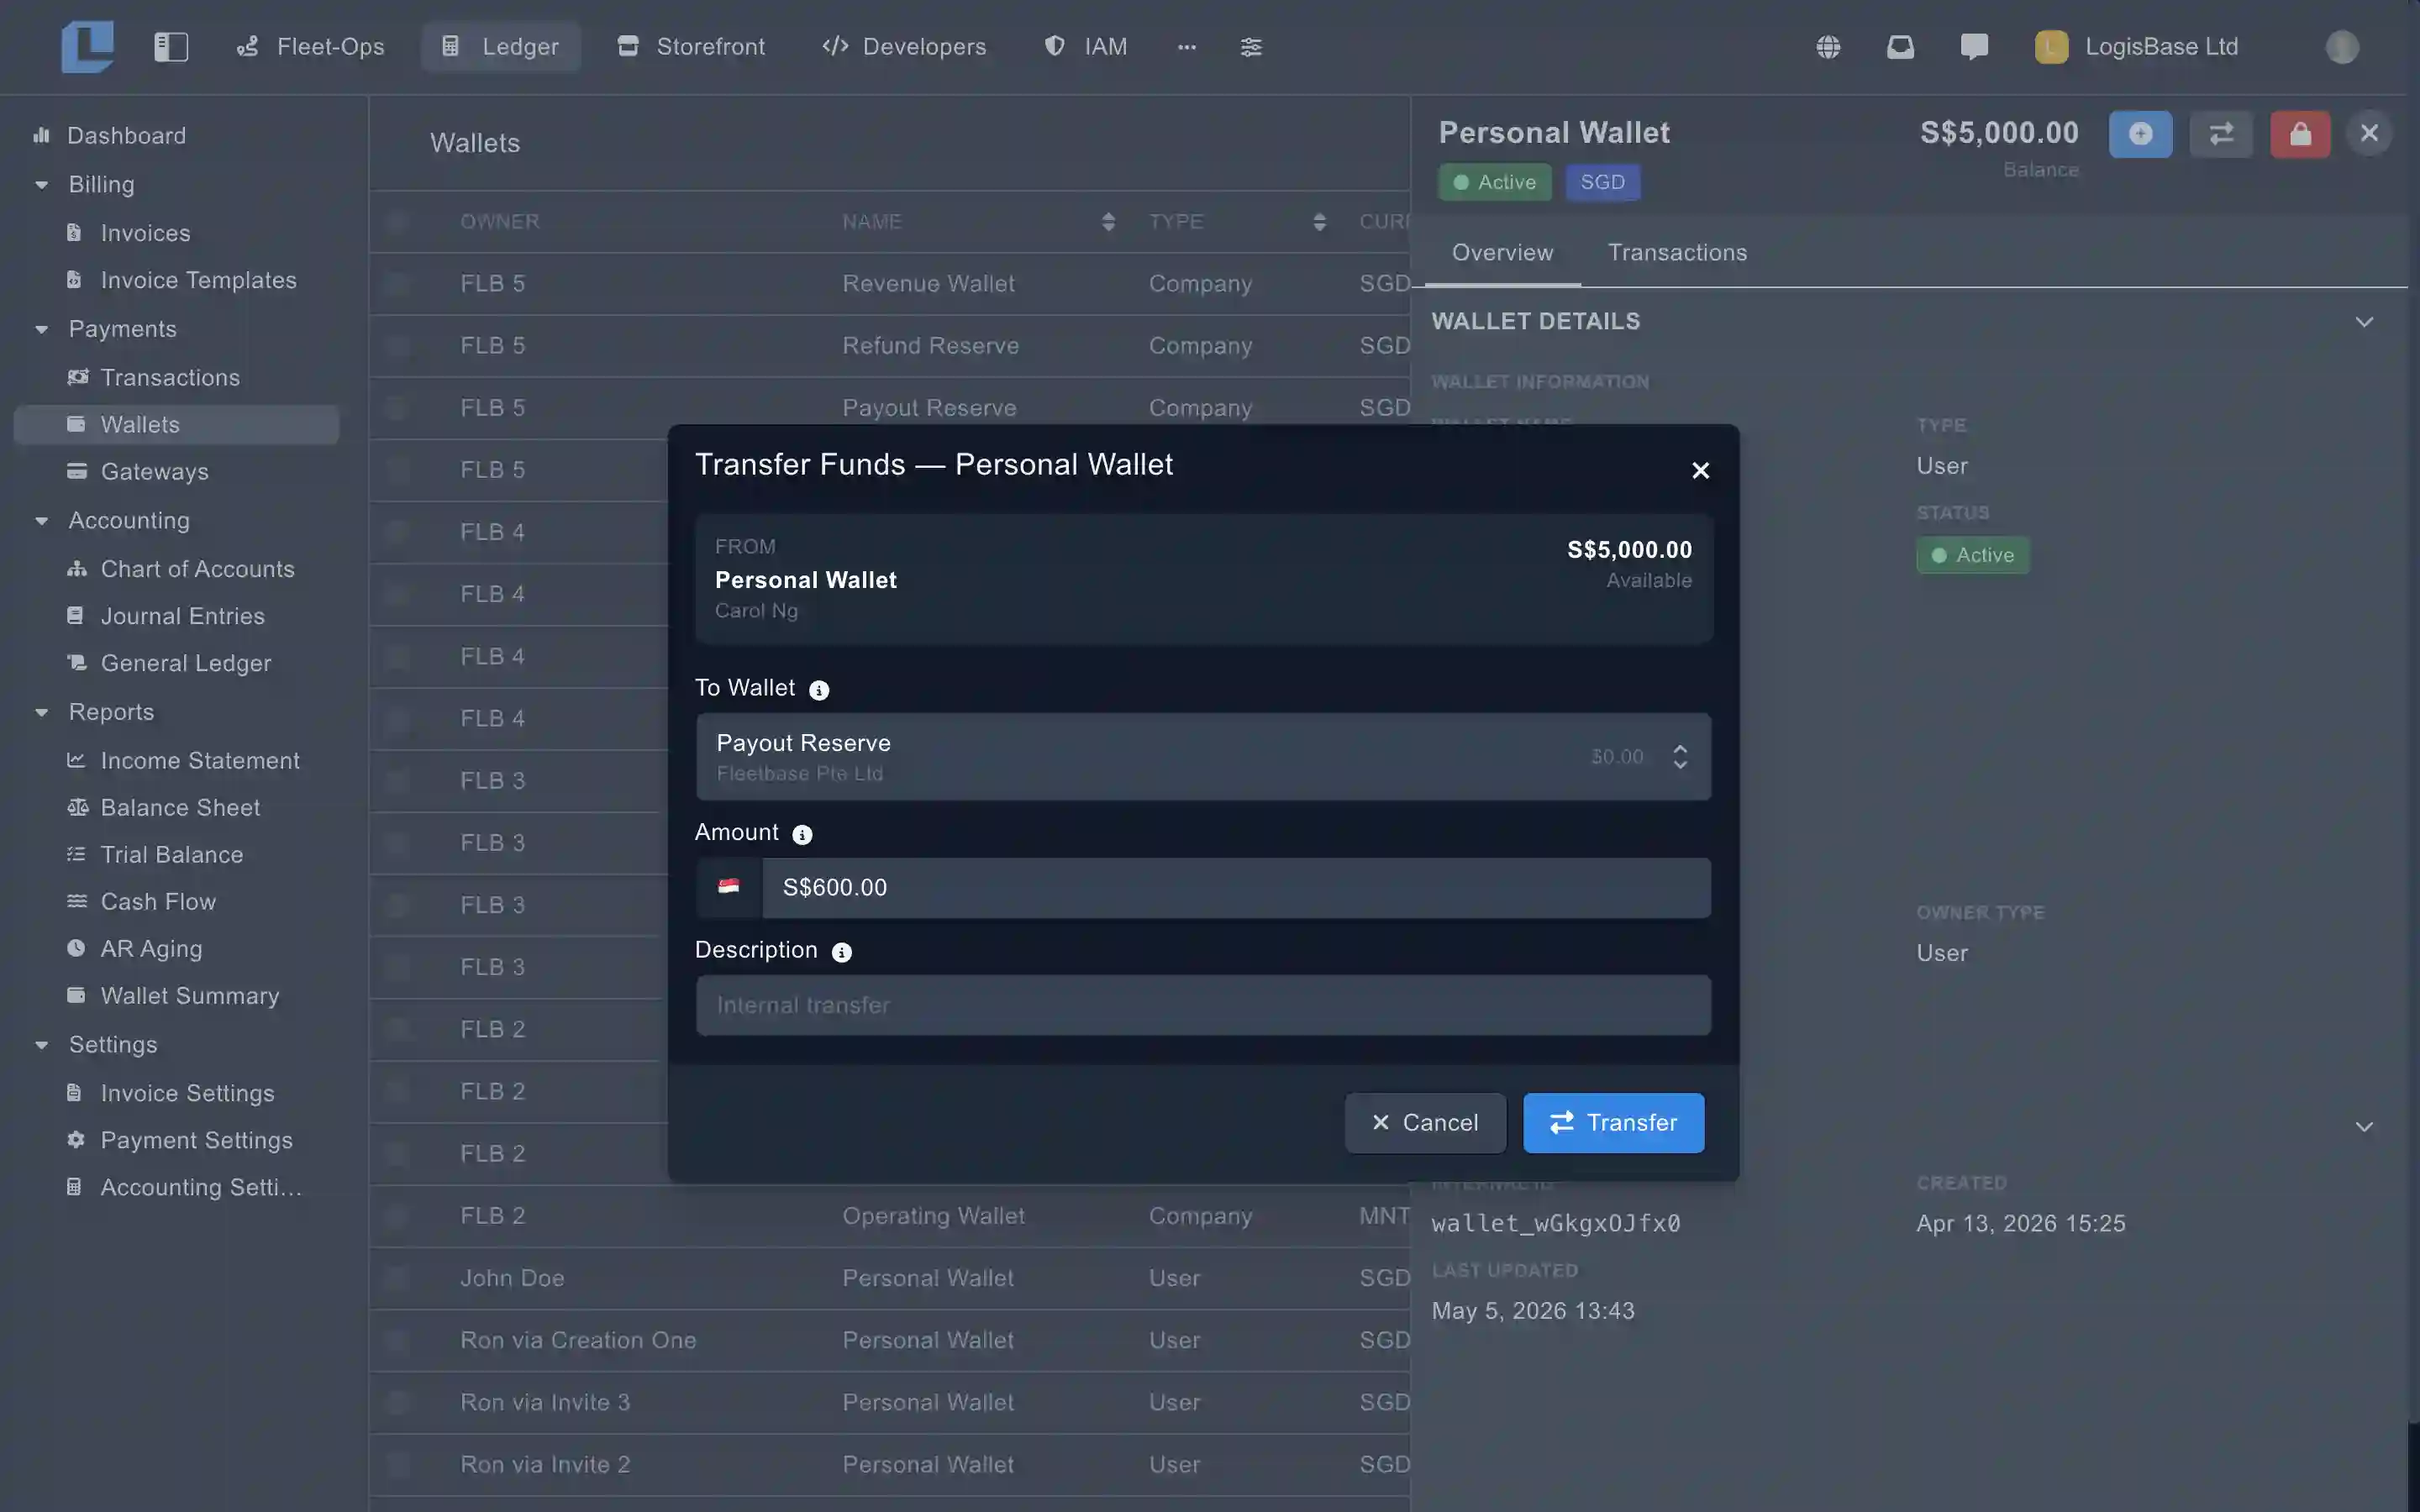Click the To Wallet info icon

[x=819, y=690]
